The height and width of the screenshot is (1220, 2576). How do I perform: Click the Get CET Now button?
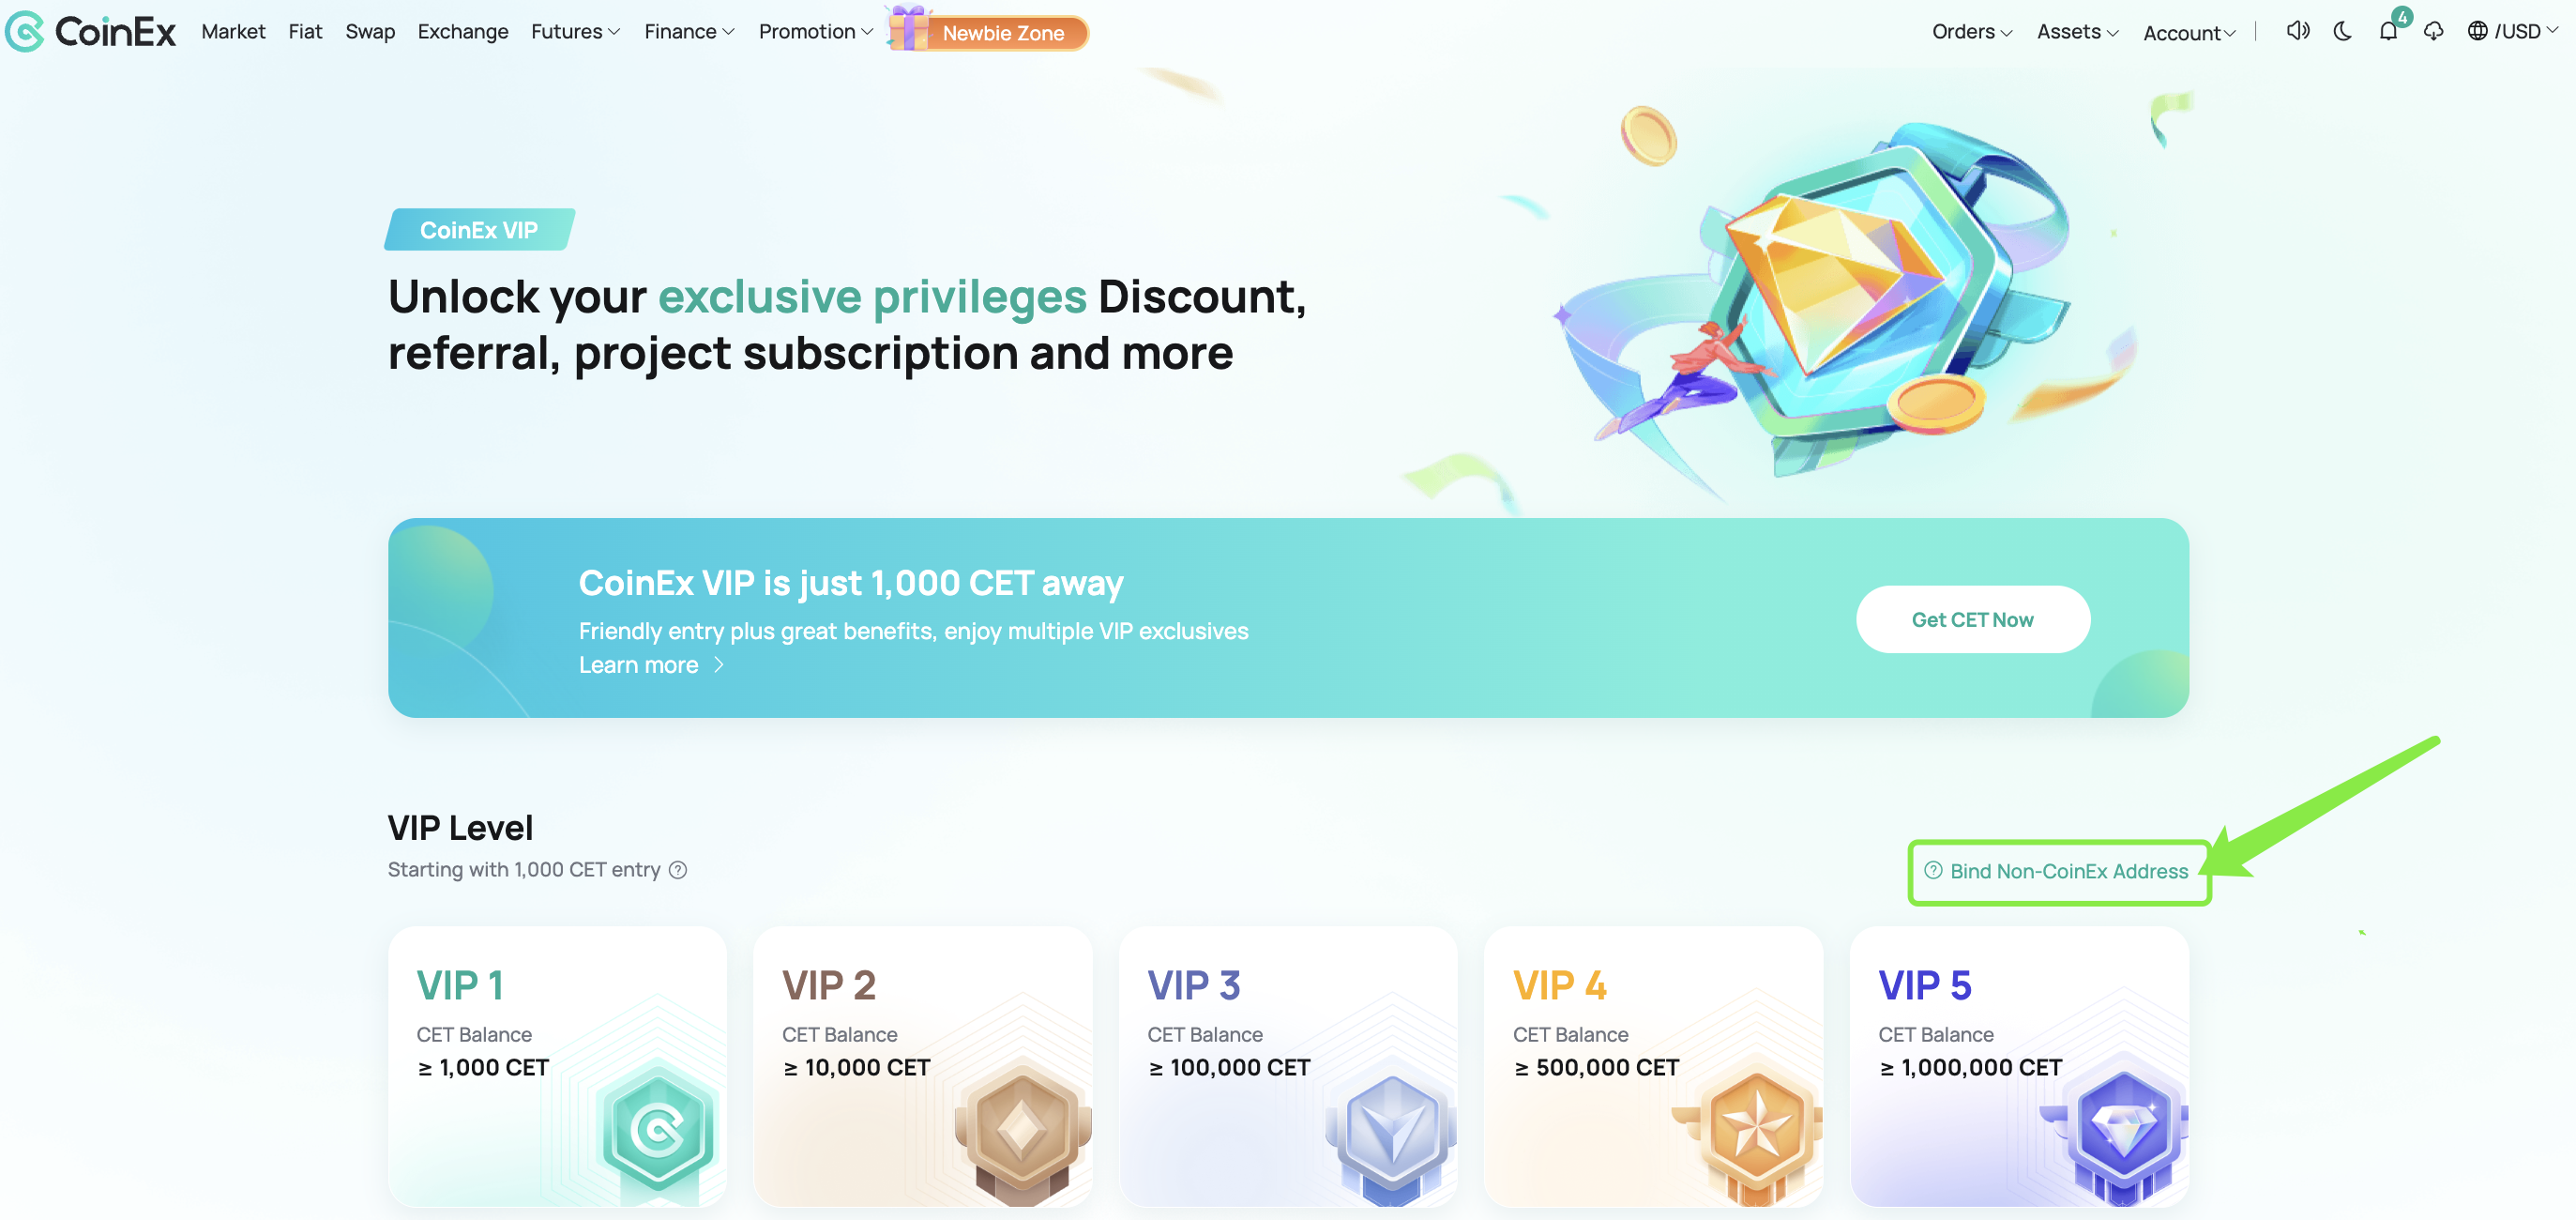[x=1973, y=619]
